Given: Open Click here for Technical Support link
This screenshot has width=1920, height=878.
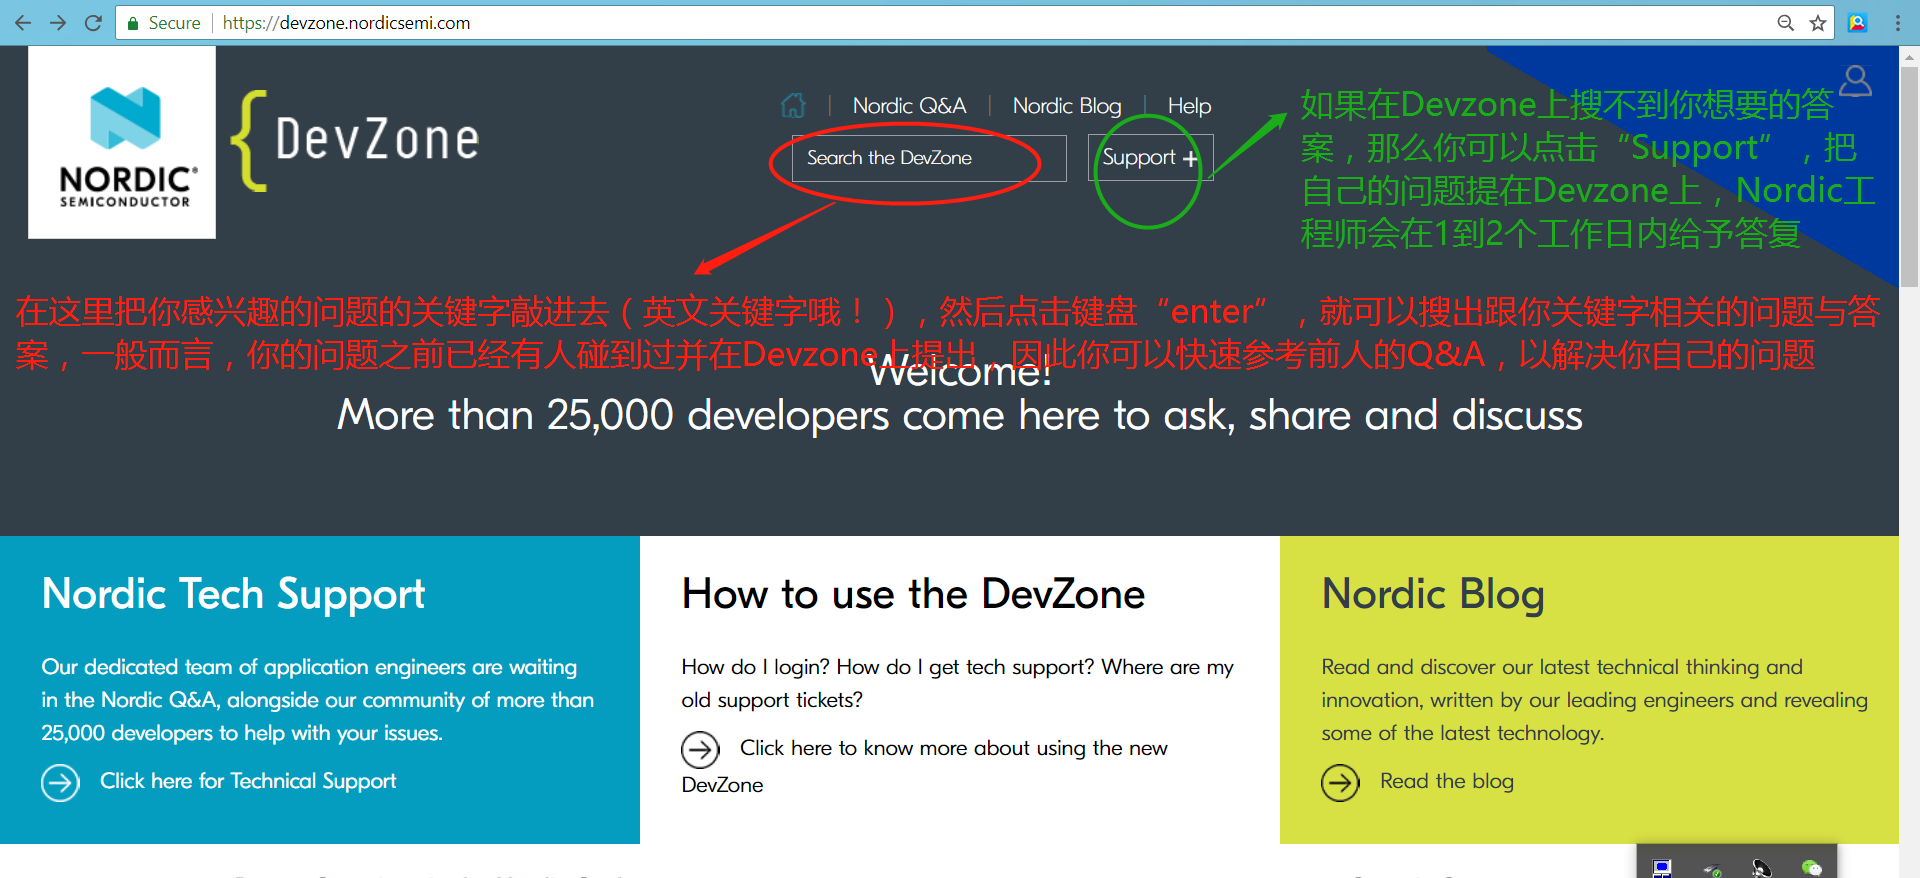Looking at the screenshot, I should click(x=248, y=781).
